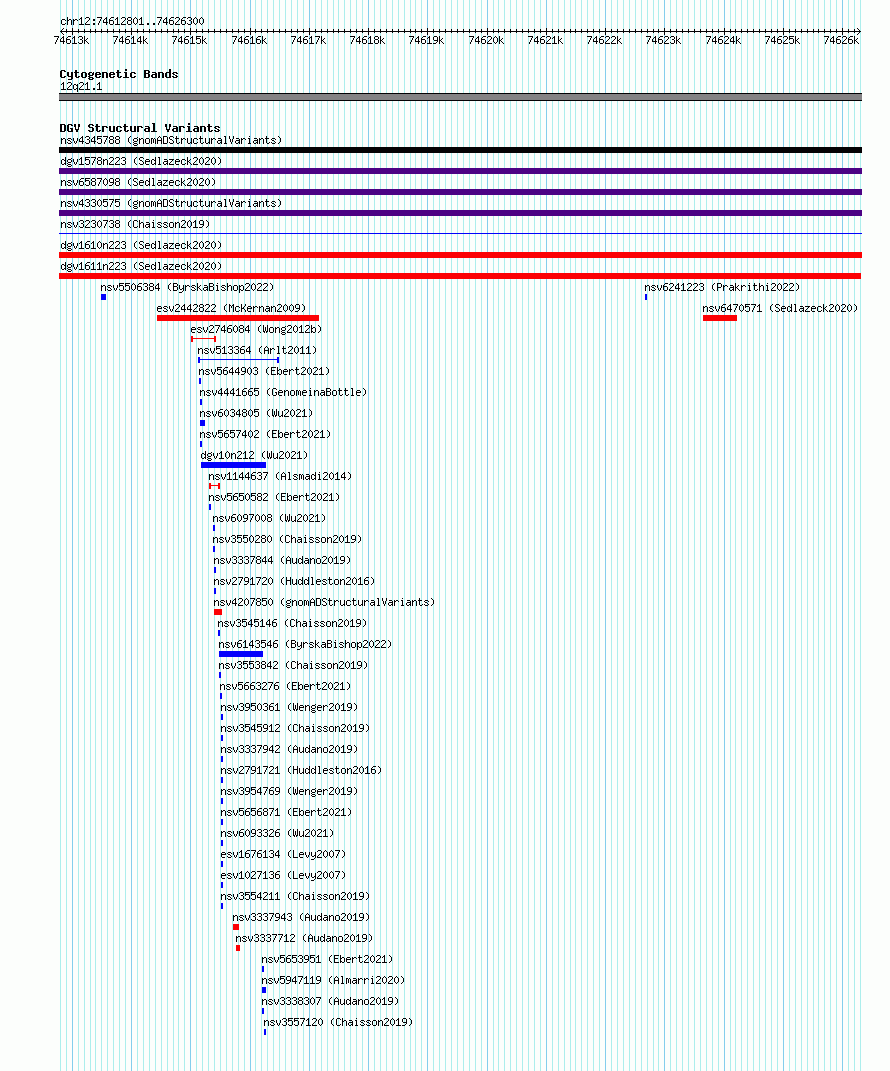
Task: Select nsv5657402 (Ebert2021) label
Action: [x=265, y=434]
